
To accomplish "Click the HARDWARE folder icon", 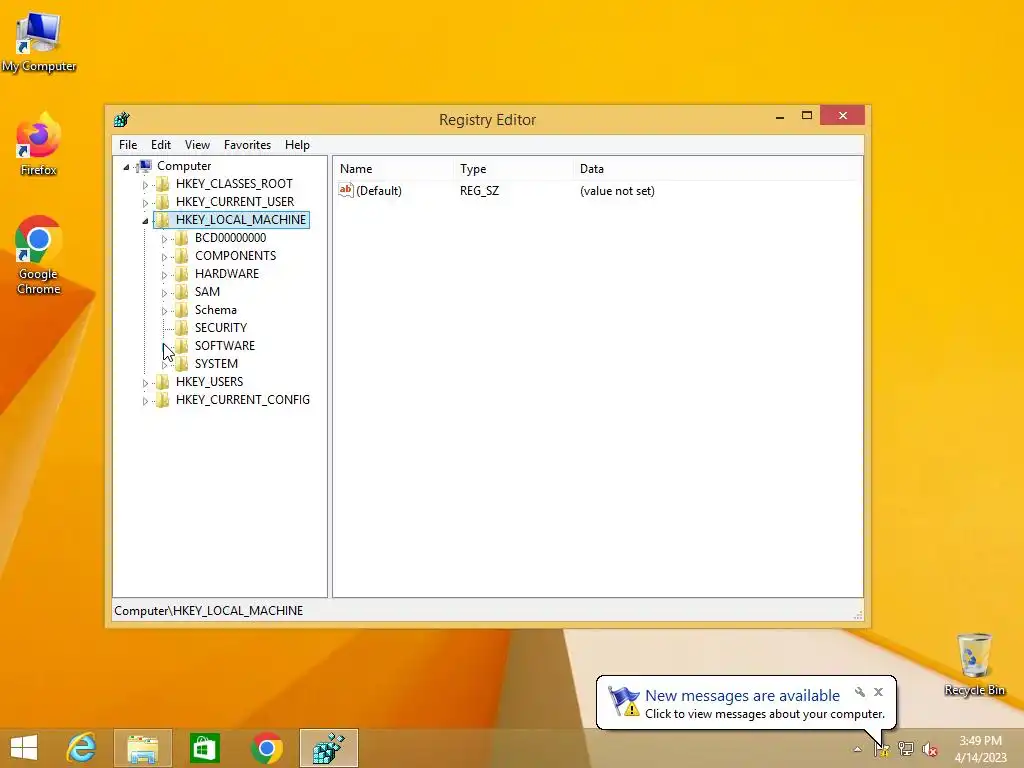I will [x=182, y=274].
